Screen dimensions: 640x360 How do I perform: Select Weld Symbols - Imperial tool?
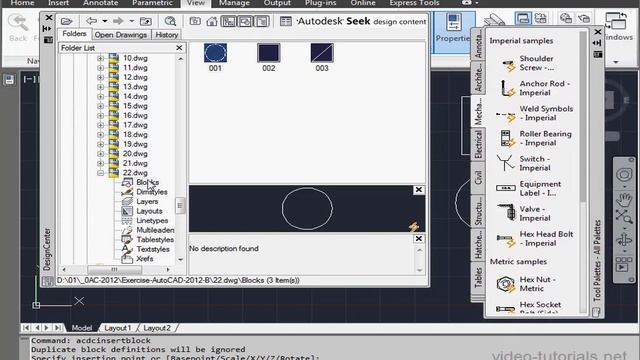(534, 113)
